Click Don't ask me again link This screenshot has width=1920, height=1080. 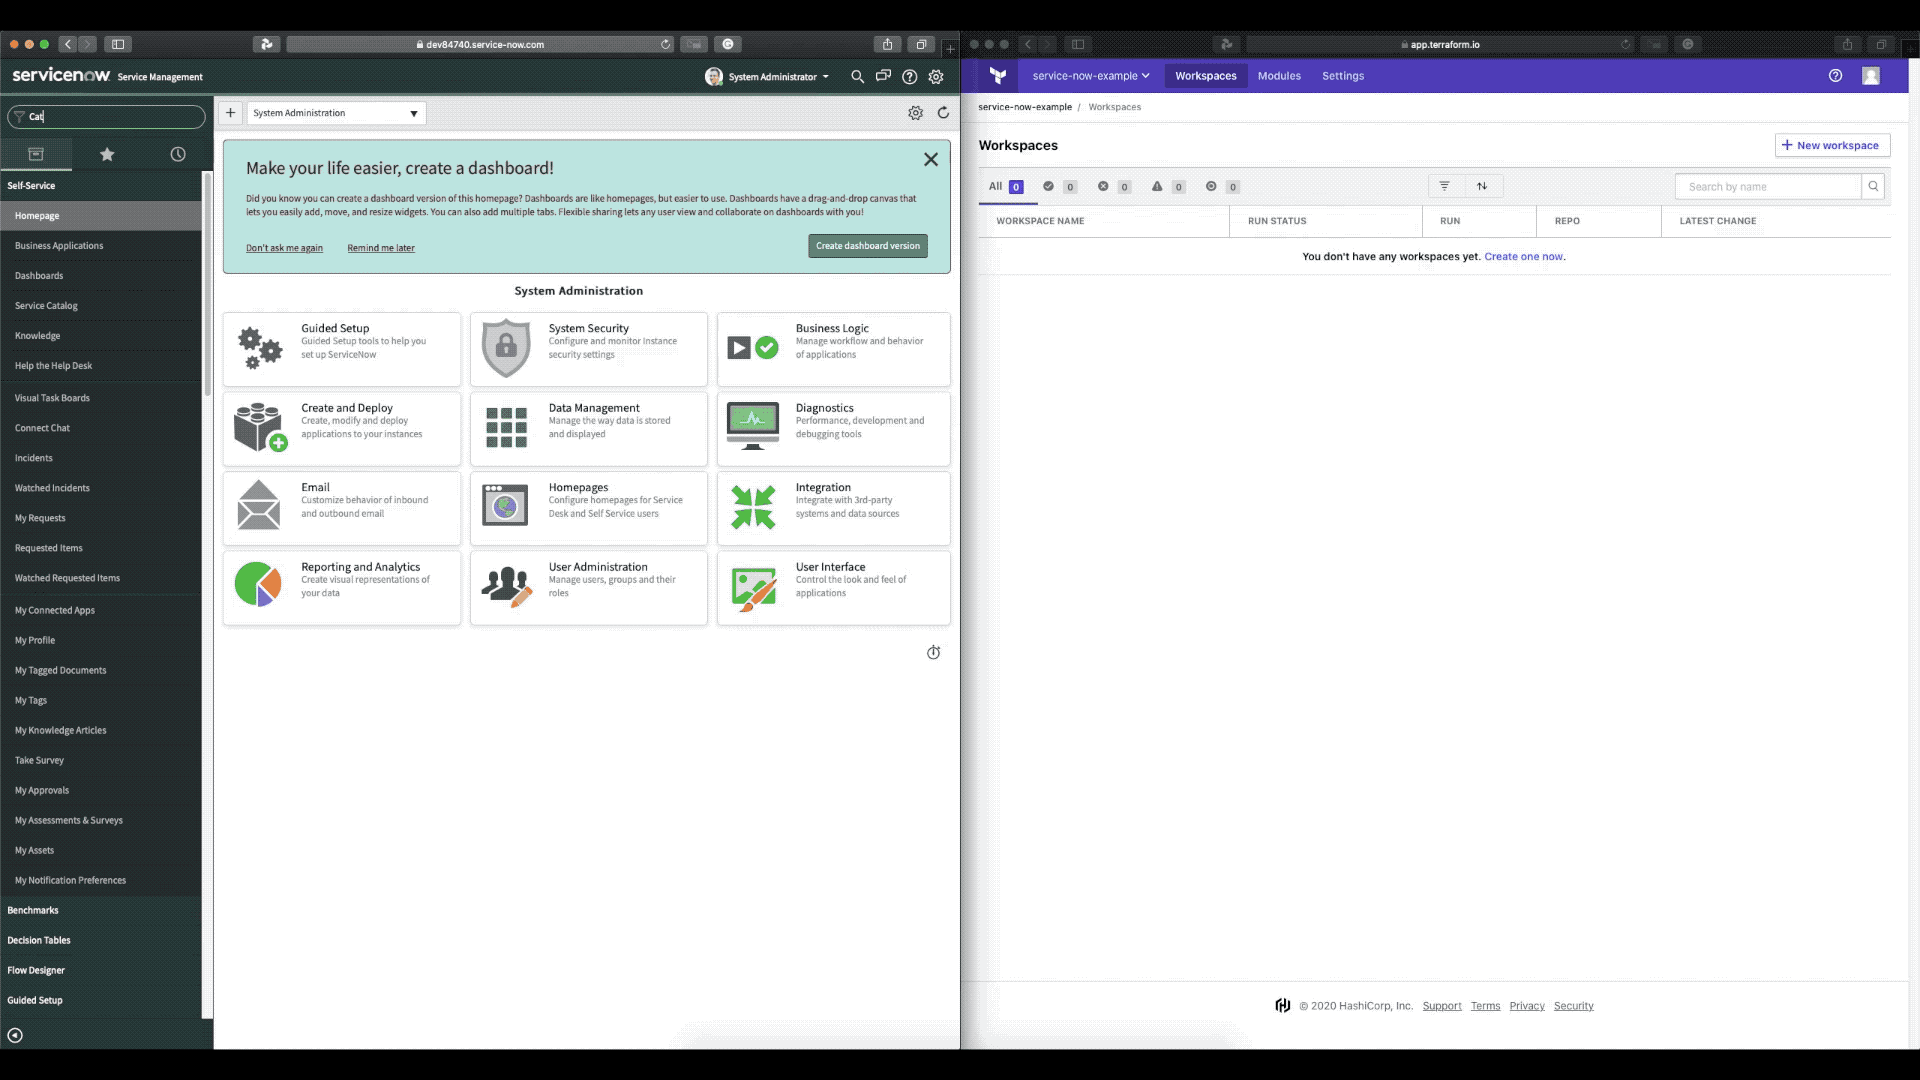tap(284, 248)
